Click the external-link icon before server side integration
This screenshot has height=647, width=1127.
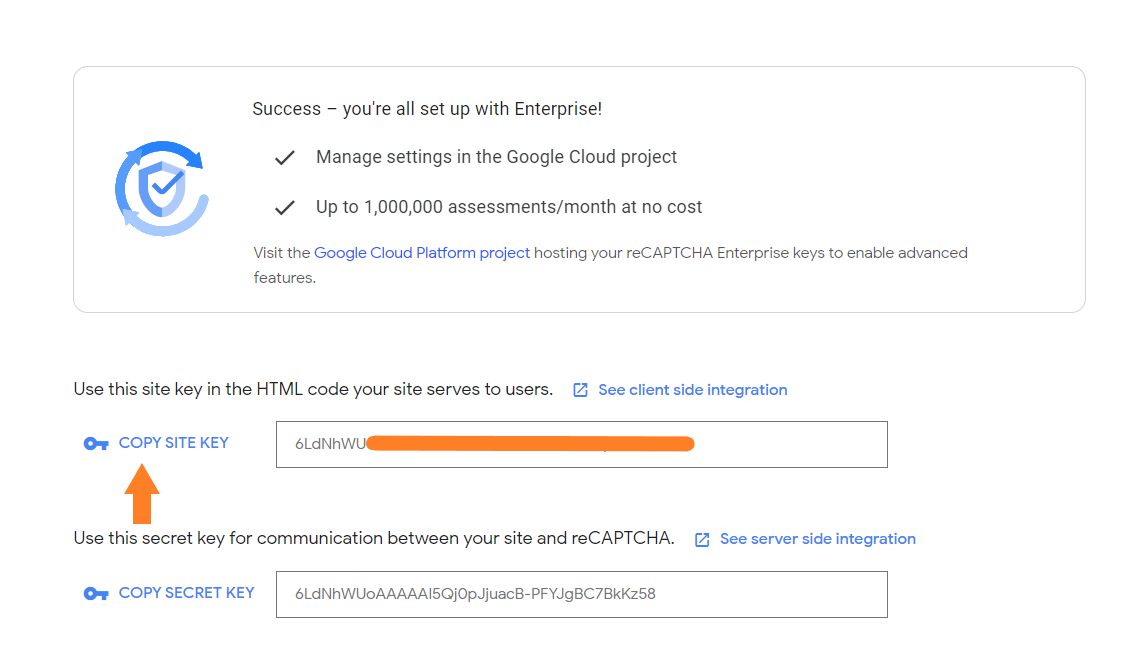coord(702,540)
